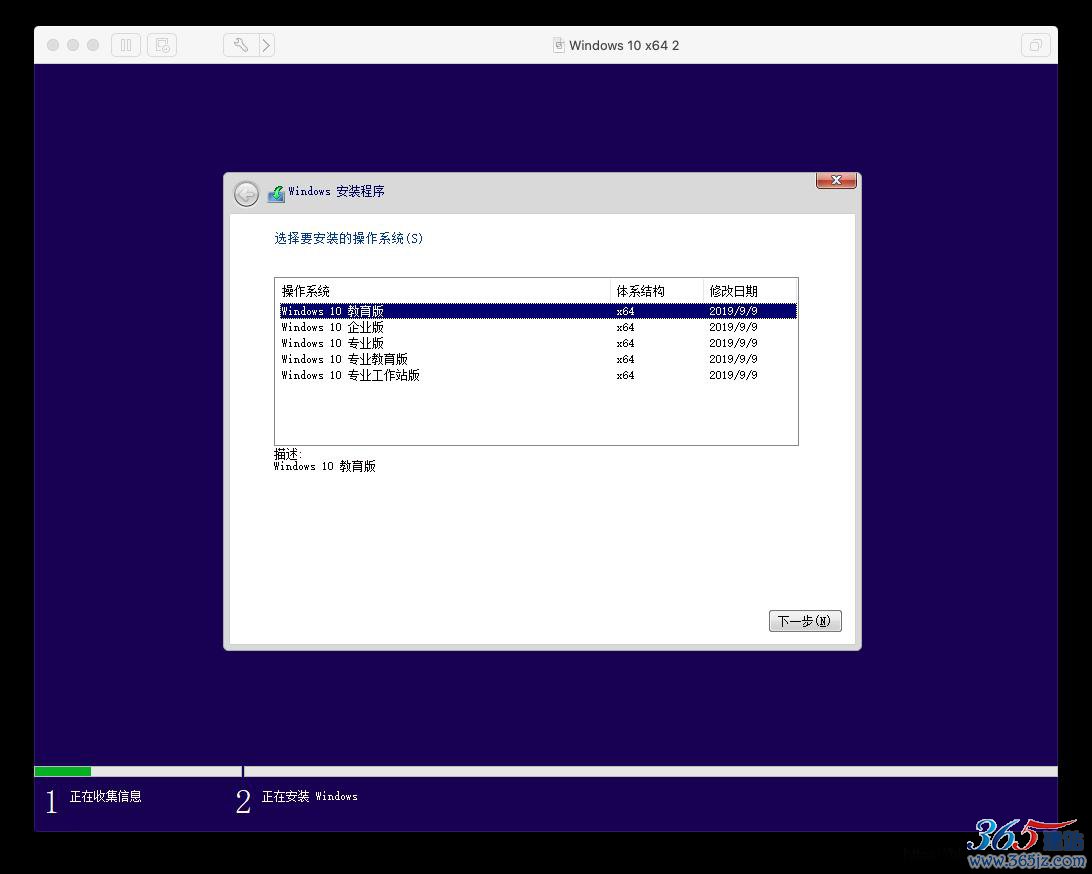Click the 下一步(N) button

click(x=805, y=621)
